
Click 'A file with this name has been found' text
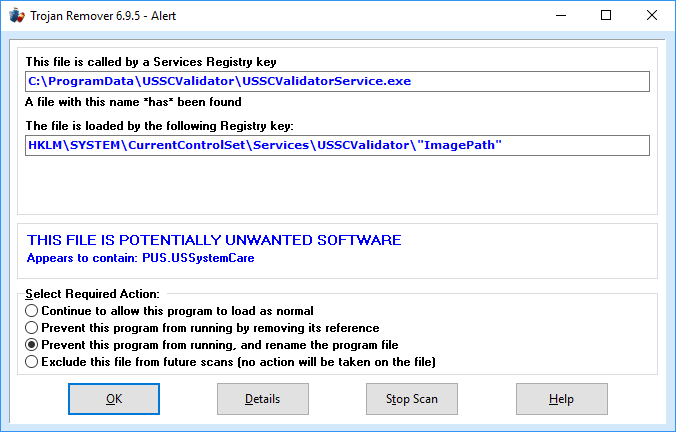click(133, 101)
